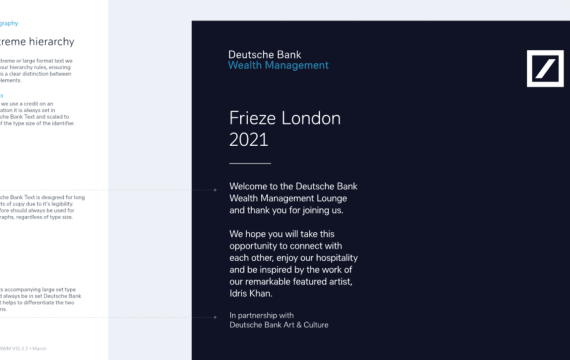
Task: Click the Deutsche Bank identifier text
Action: coord(265,55)
